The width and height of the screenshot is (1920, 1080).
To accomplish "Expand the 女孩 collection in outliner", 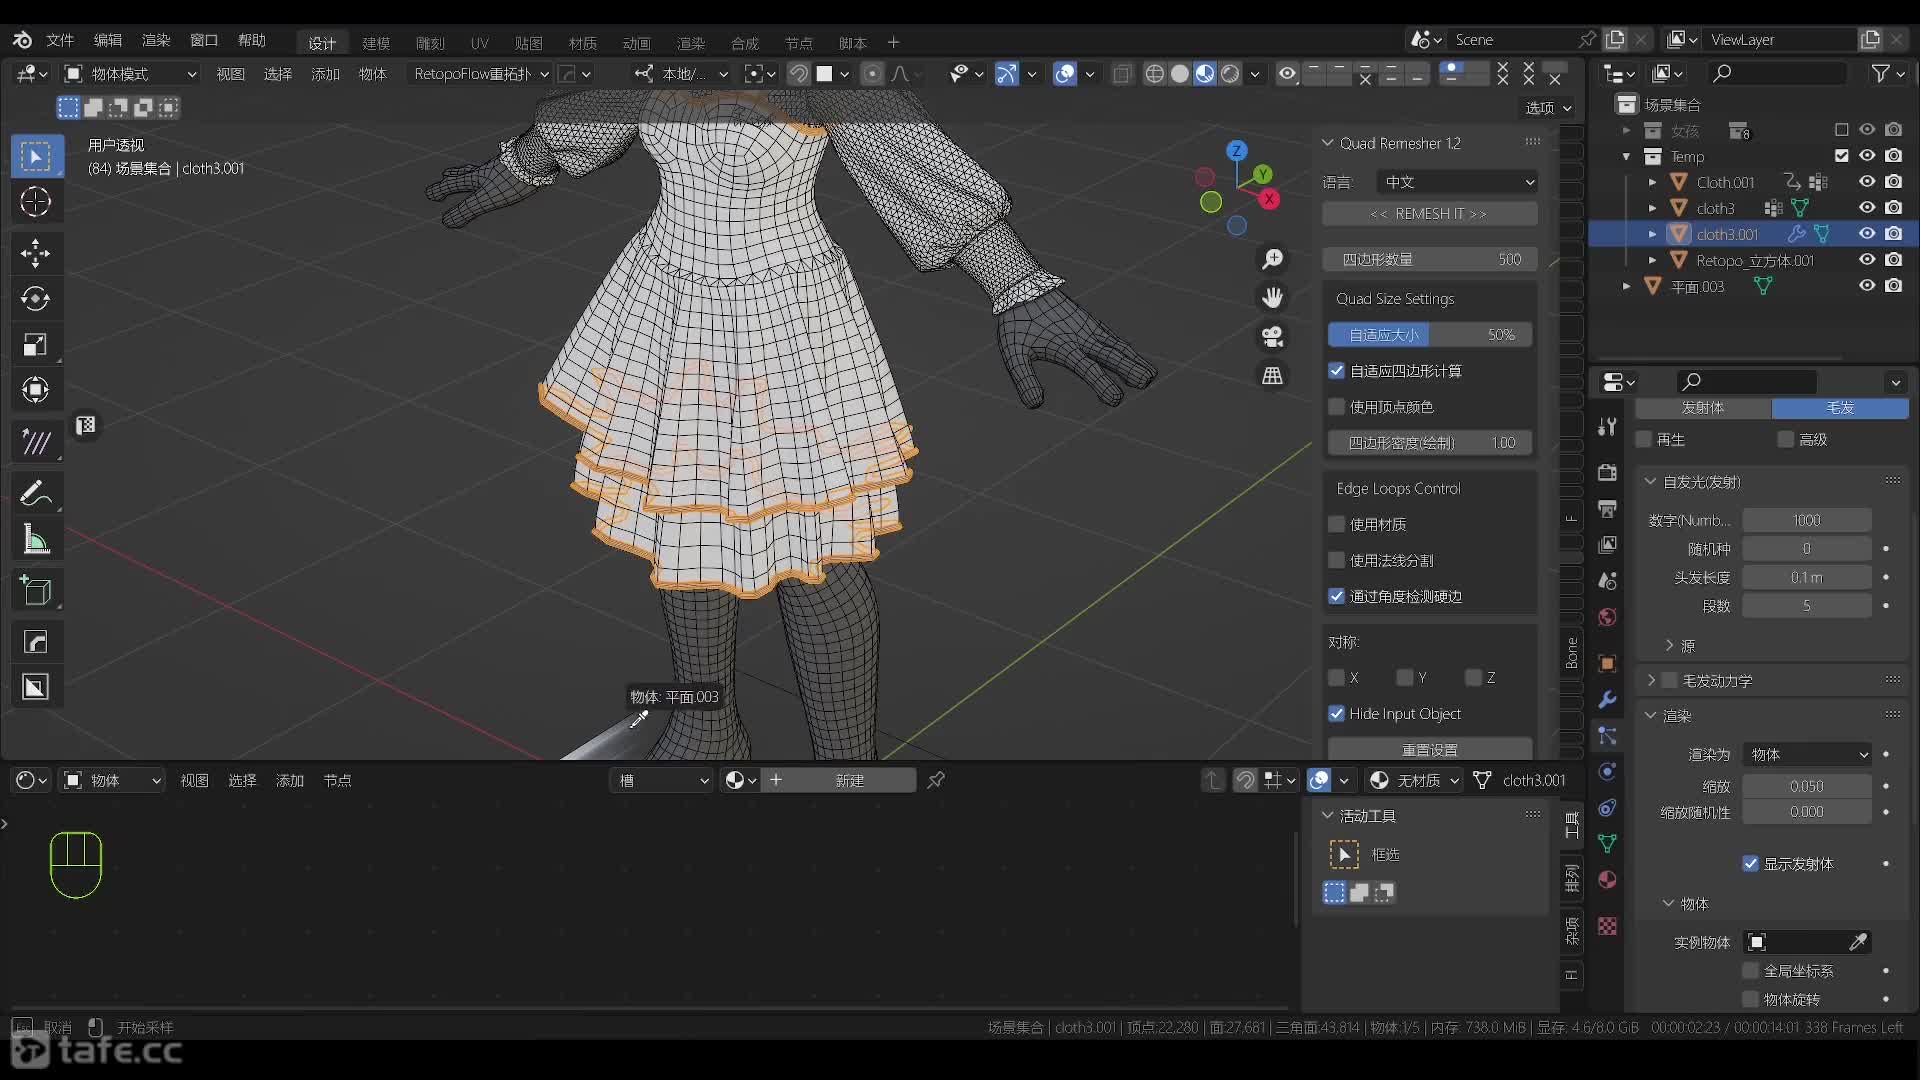I will [1627, 131].
